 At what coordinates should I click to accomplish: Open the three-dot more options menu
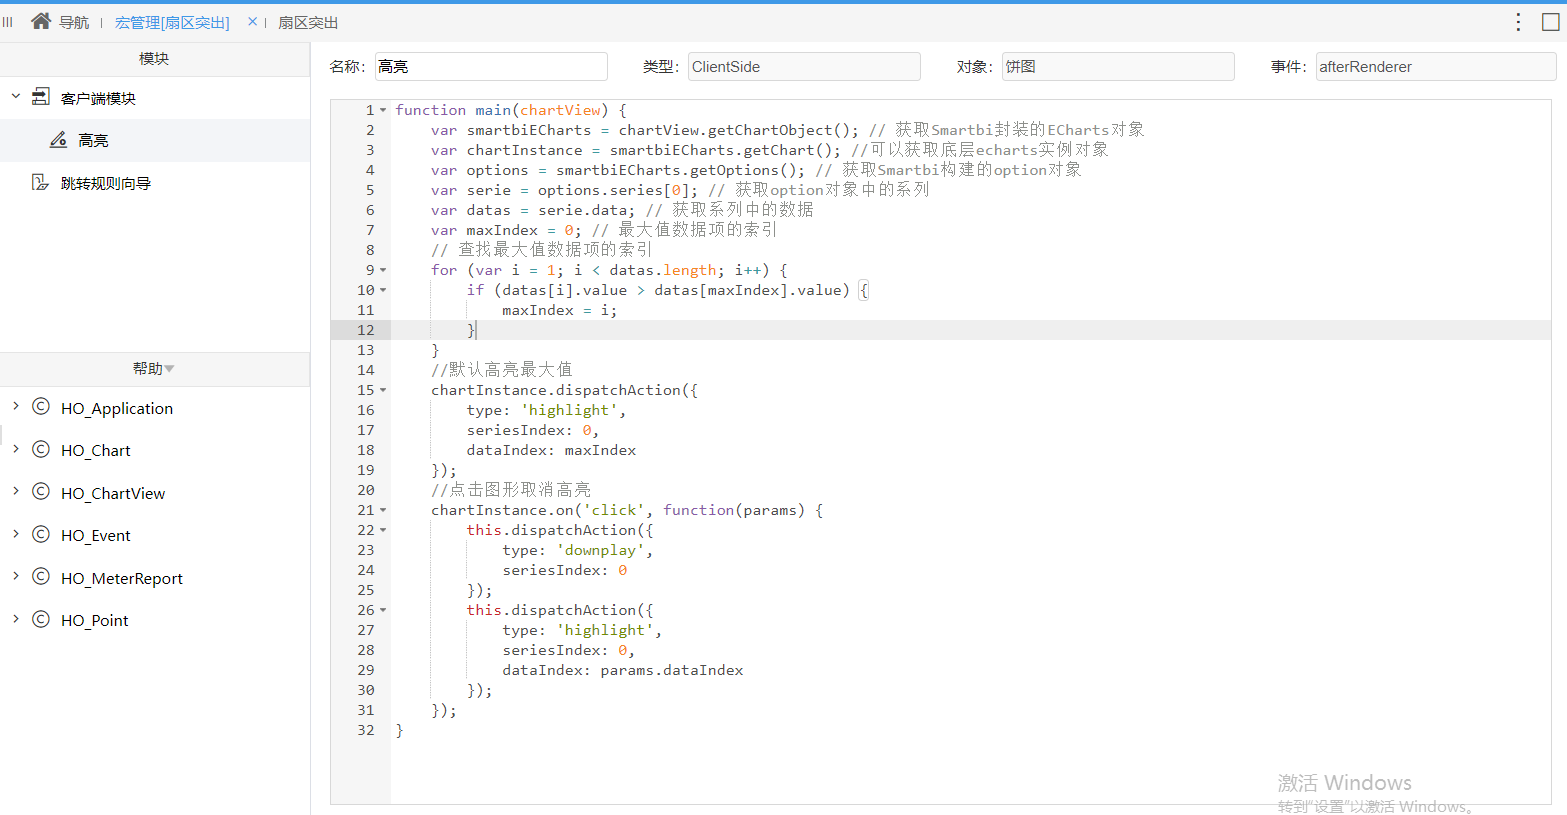point(1518,22)
